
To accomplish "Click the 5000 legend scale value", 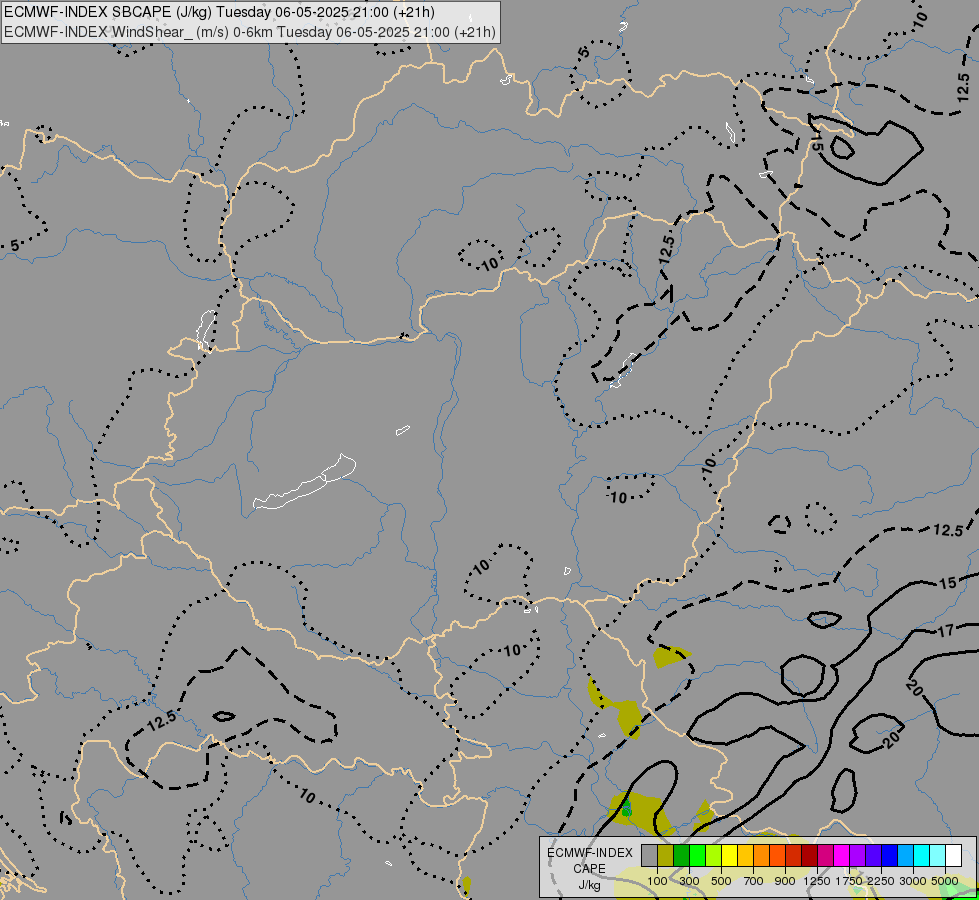I will [x=945, y=881].
